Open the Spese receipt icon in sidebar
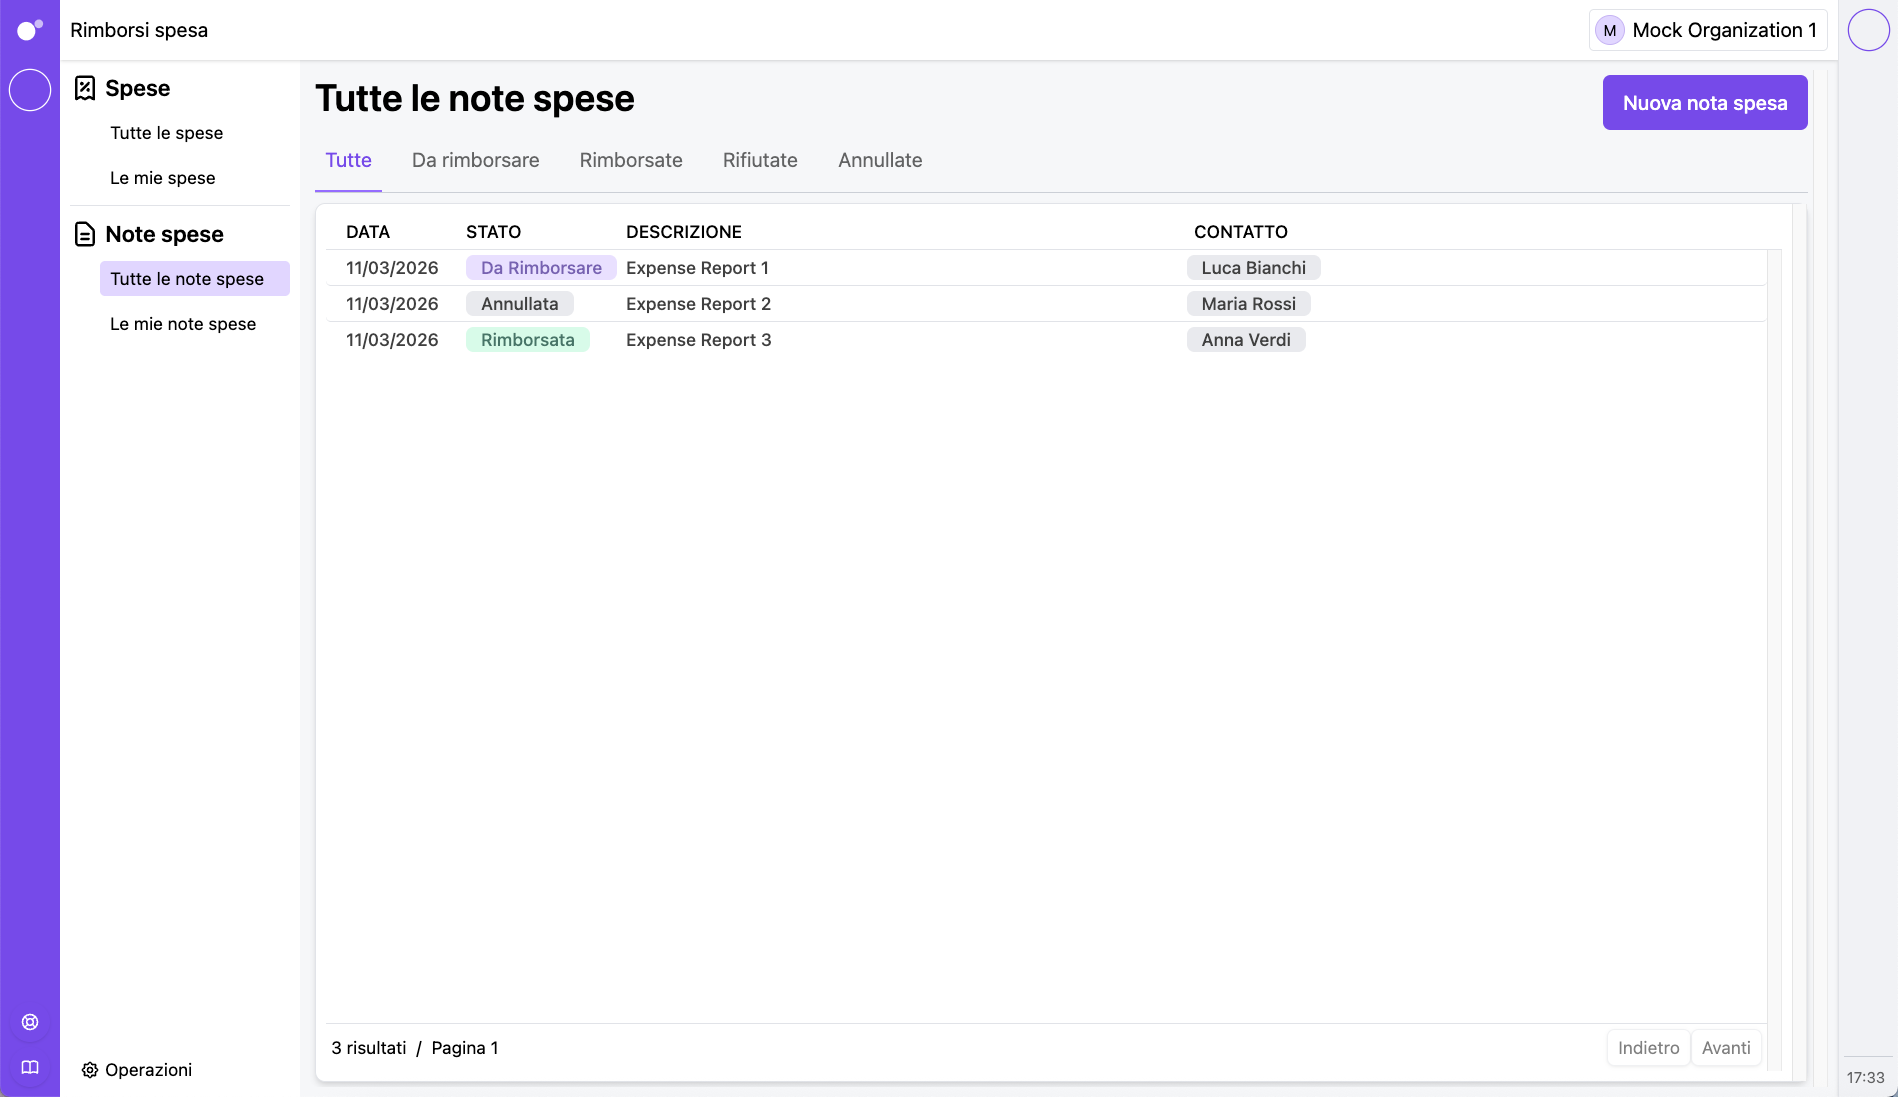The image size is (1898, 1097). coord(85,88)
